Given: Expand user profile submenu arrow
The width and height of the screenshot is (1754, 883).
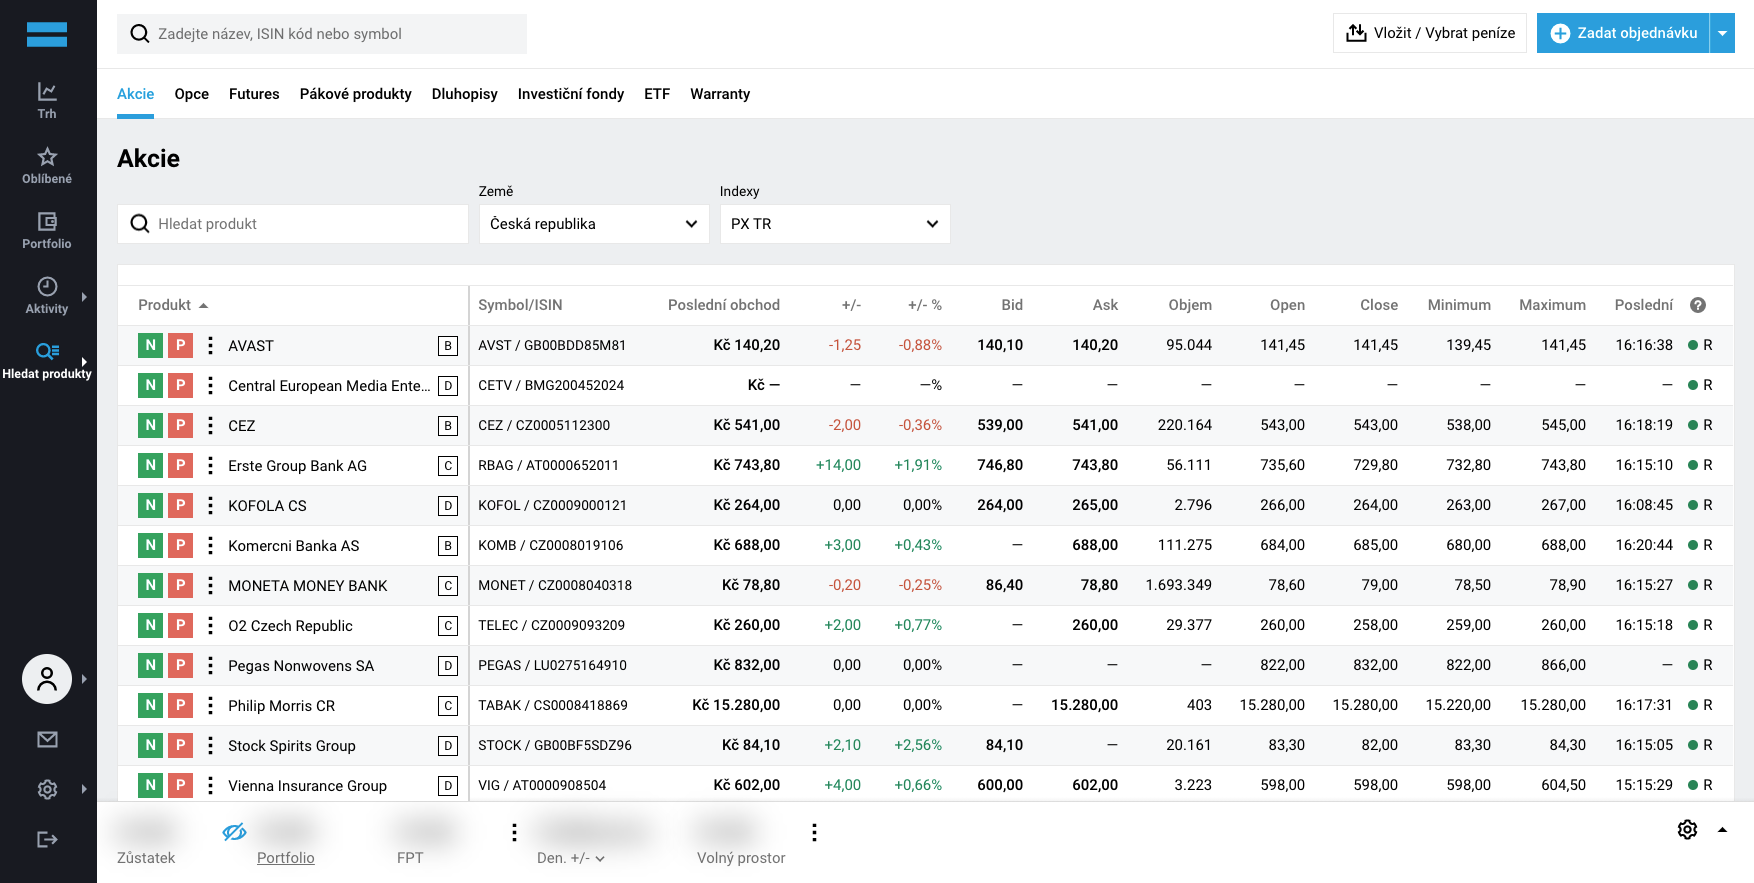Looking at the screenshot, I should (x=84, y=679).
